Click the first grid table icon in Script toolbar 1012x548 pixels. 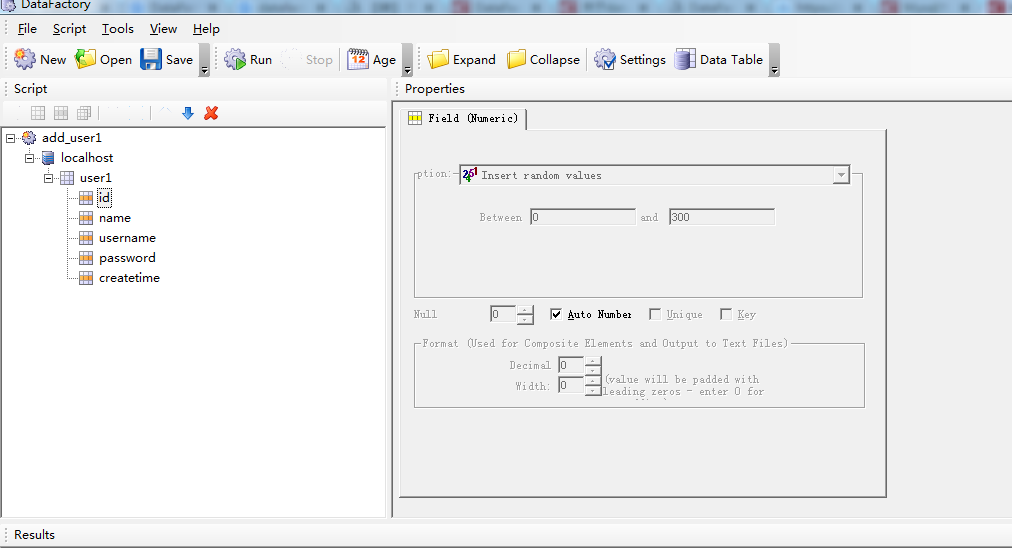pyautogui.click(x=38, y=114)
